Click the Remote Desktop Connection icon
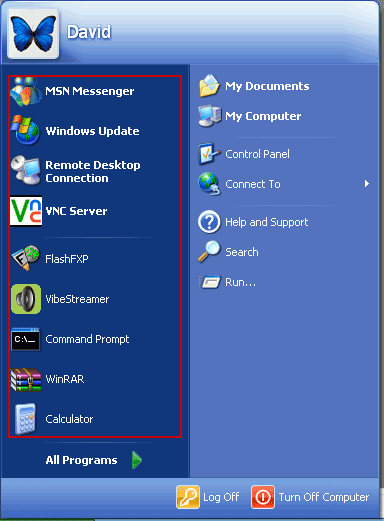Viewport: 384px width, 521px height. click(x=26, y=170)
